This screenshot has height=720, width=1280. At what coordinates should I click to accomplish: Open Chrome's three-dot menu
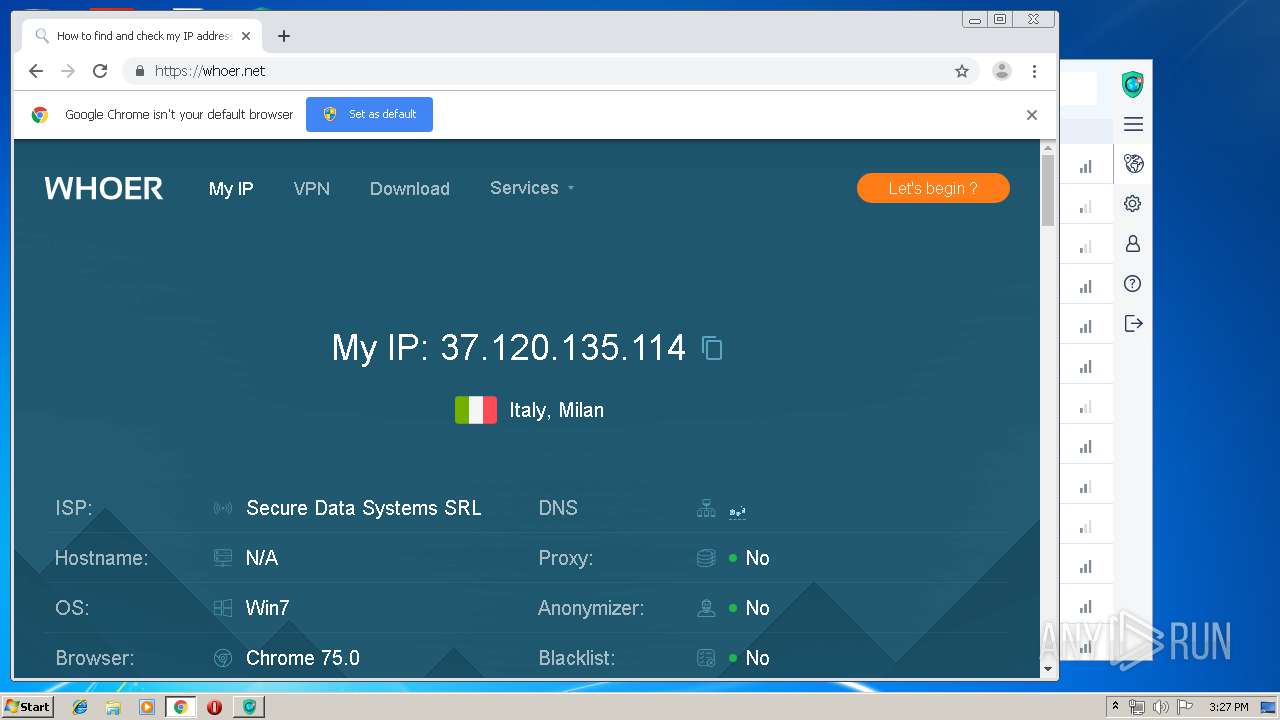pyautogui.click(x=1035, y=71)
